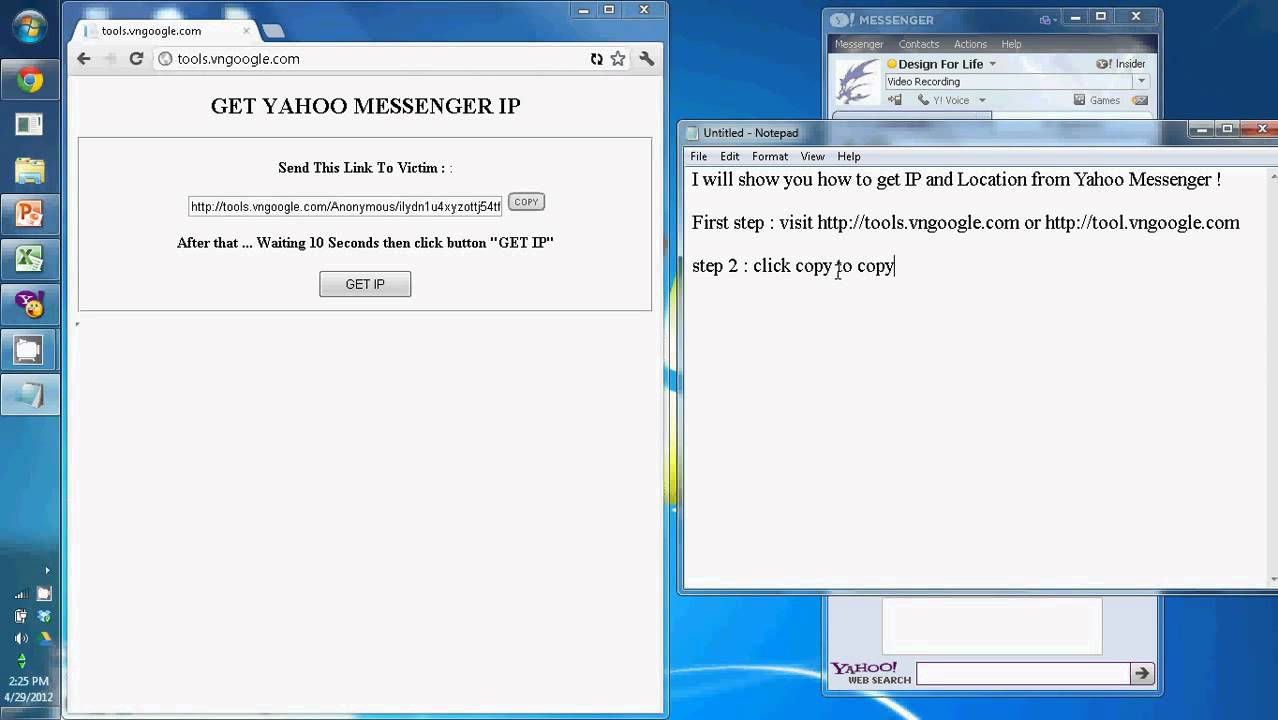Open PowerPoint from the taskbar
The image size is (1278, 720).
click(29, 214)
